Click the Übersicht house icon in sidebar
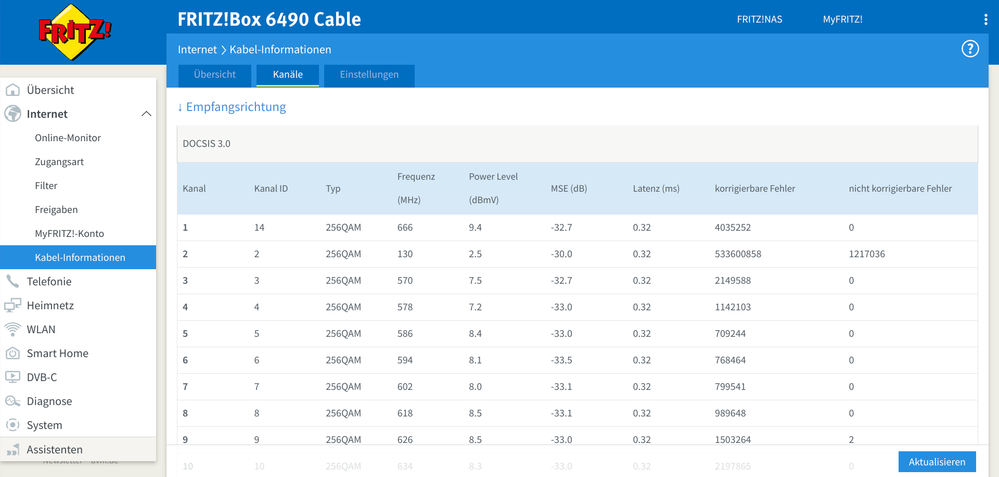 [13, 90]
